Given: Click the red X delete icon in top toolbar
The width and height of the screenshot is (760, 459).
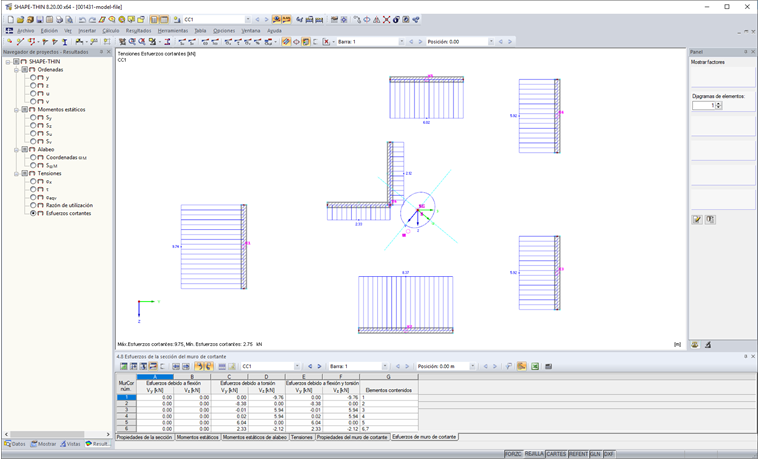Looking at the screenshot, I should pyautogui.click(x=386, y=19).
